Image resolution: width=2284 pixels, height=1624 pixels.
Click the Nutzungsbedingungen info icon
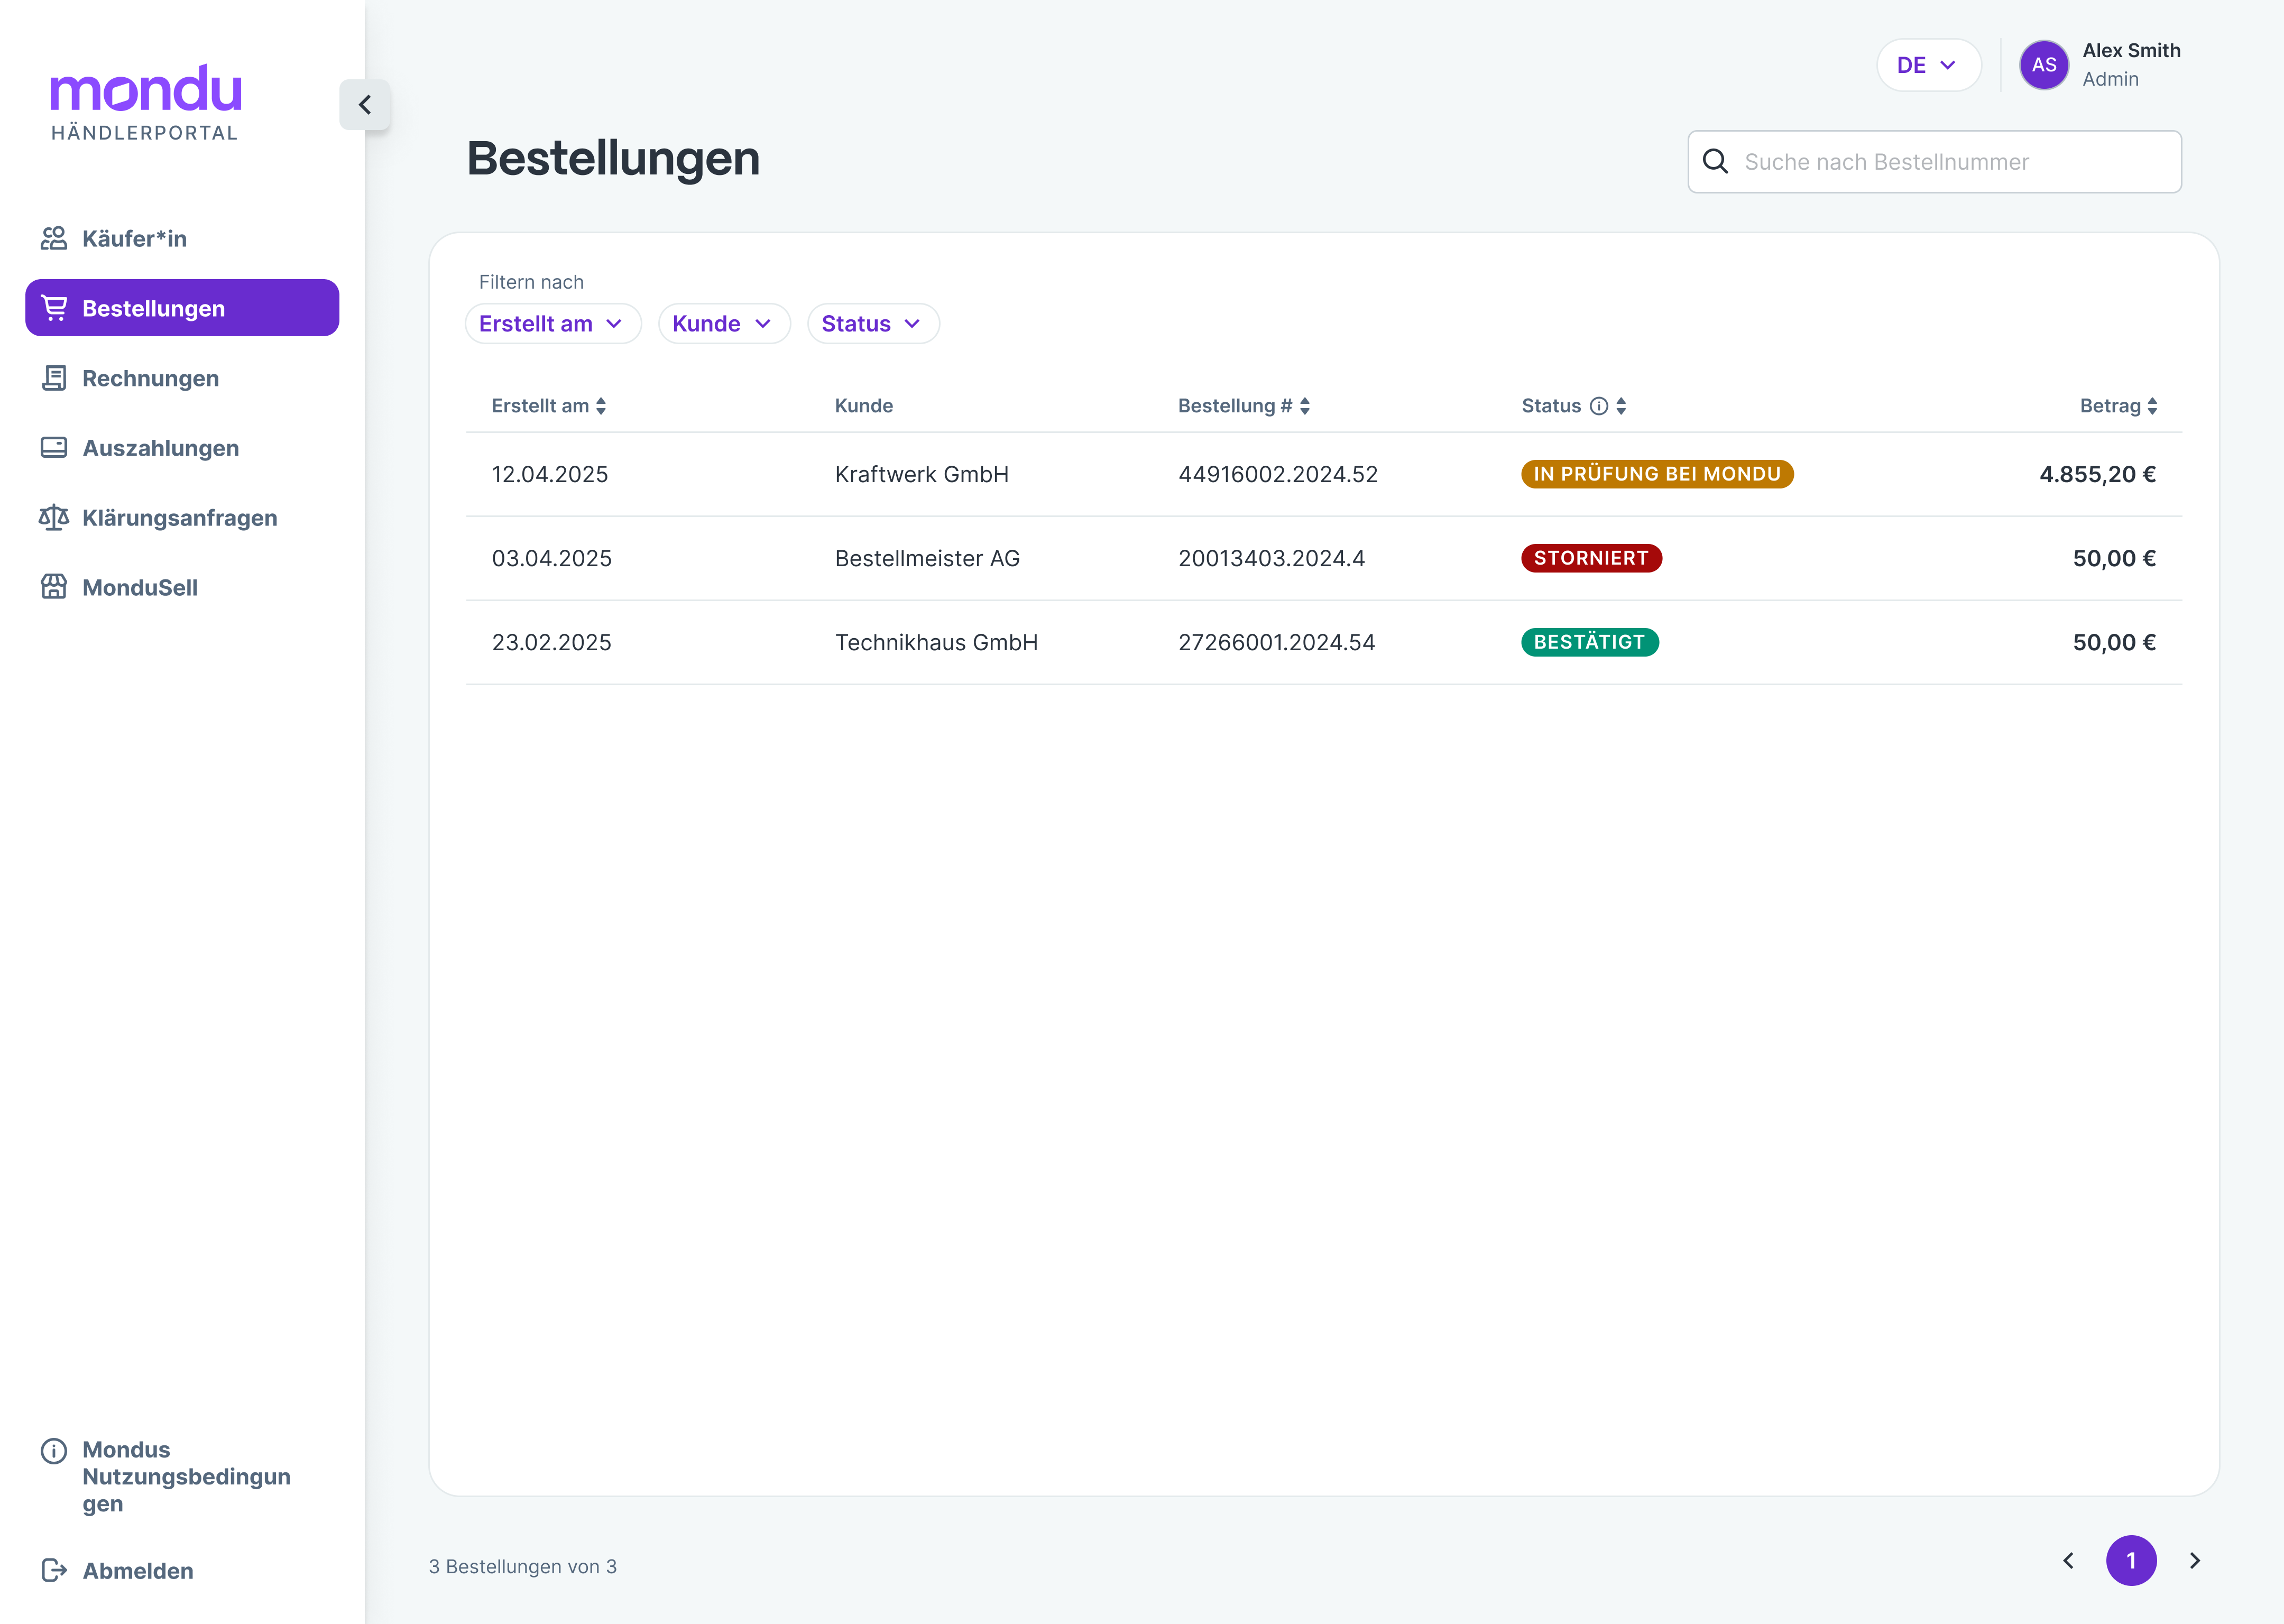(x=54, y=1450)
